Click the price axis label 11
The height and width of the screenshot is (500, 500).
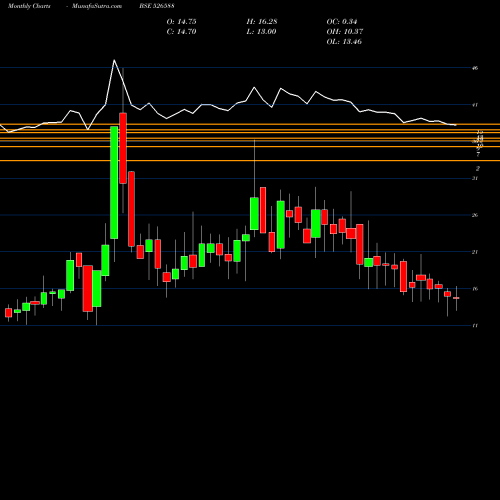(475, 326)
